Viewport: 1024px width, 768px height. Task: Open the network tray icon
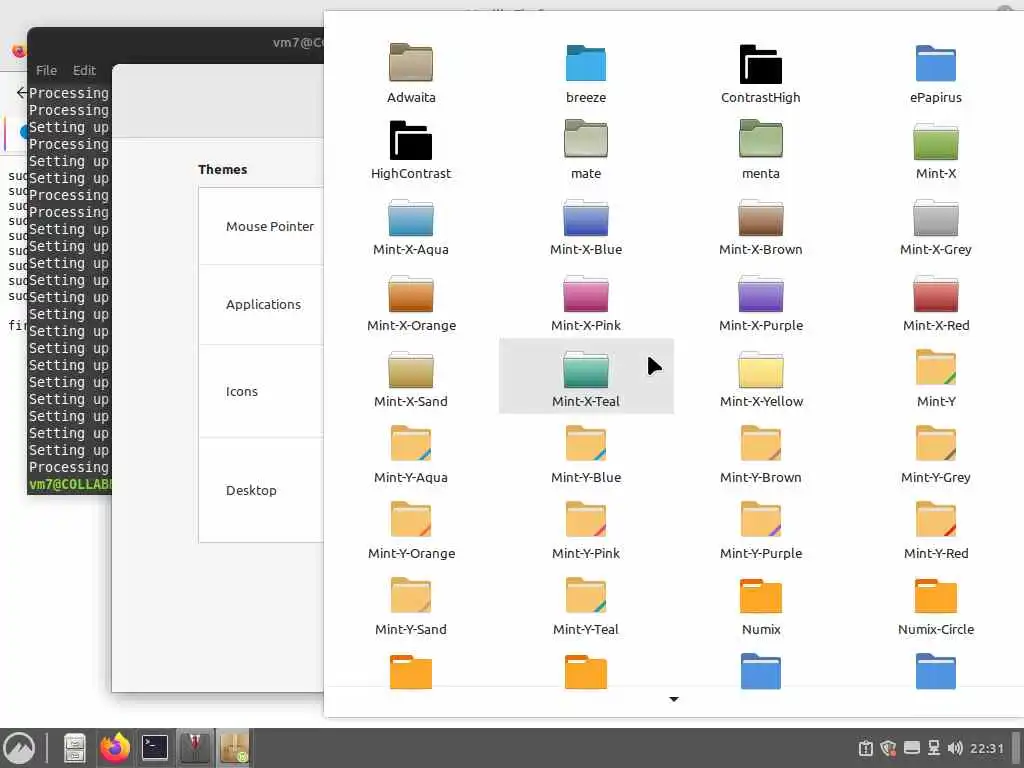point(934,748)
